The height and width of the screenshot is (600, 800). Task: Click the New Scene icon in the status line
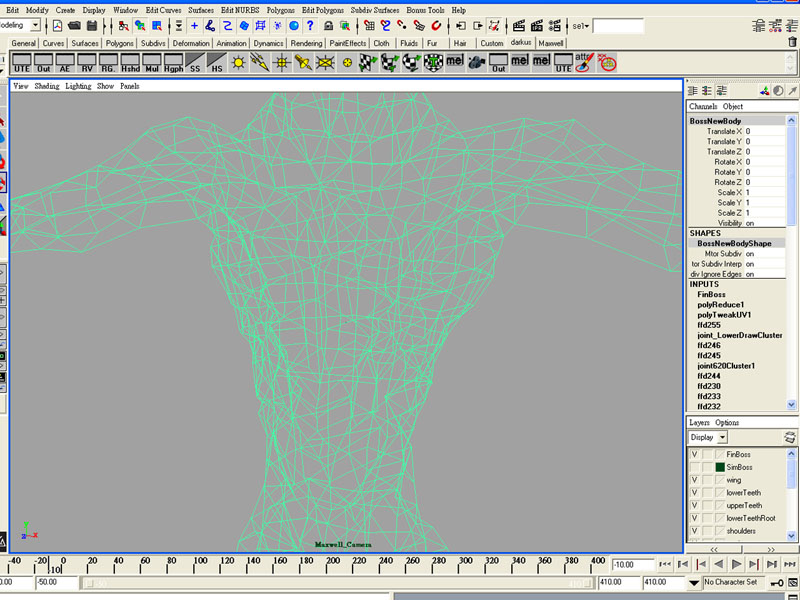coord(57,26)
